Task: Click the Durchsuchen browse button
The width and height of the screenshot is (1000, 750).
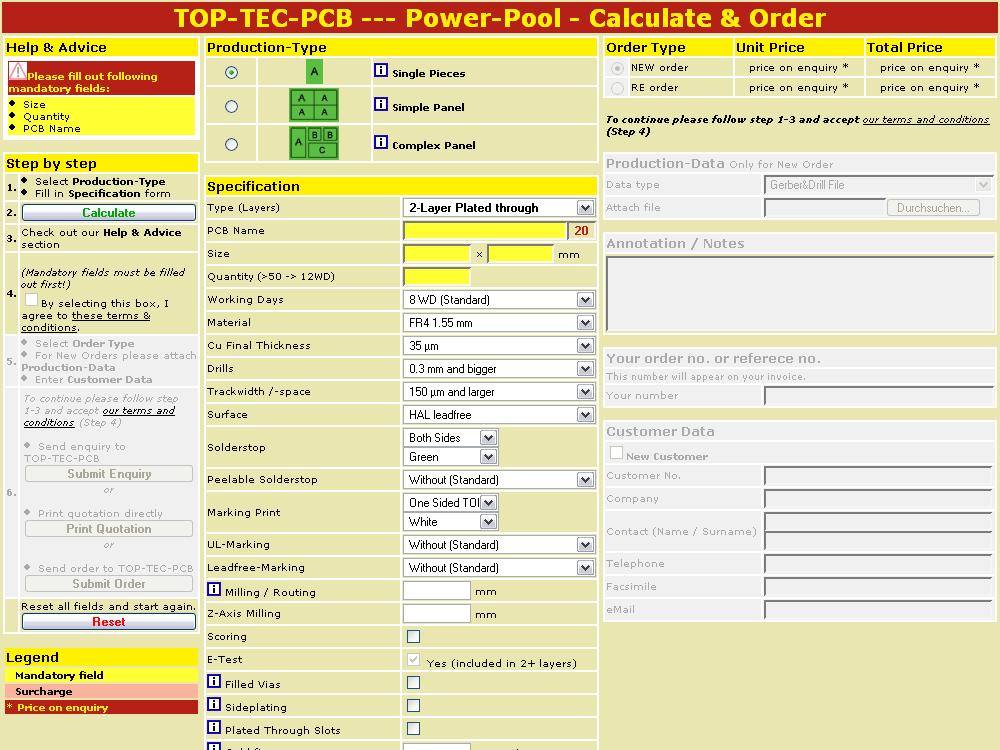Action: click(x=933, y=208)
